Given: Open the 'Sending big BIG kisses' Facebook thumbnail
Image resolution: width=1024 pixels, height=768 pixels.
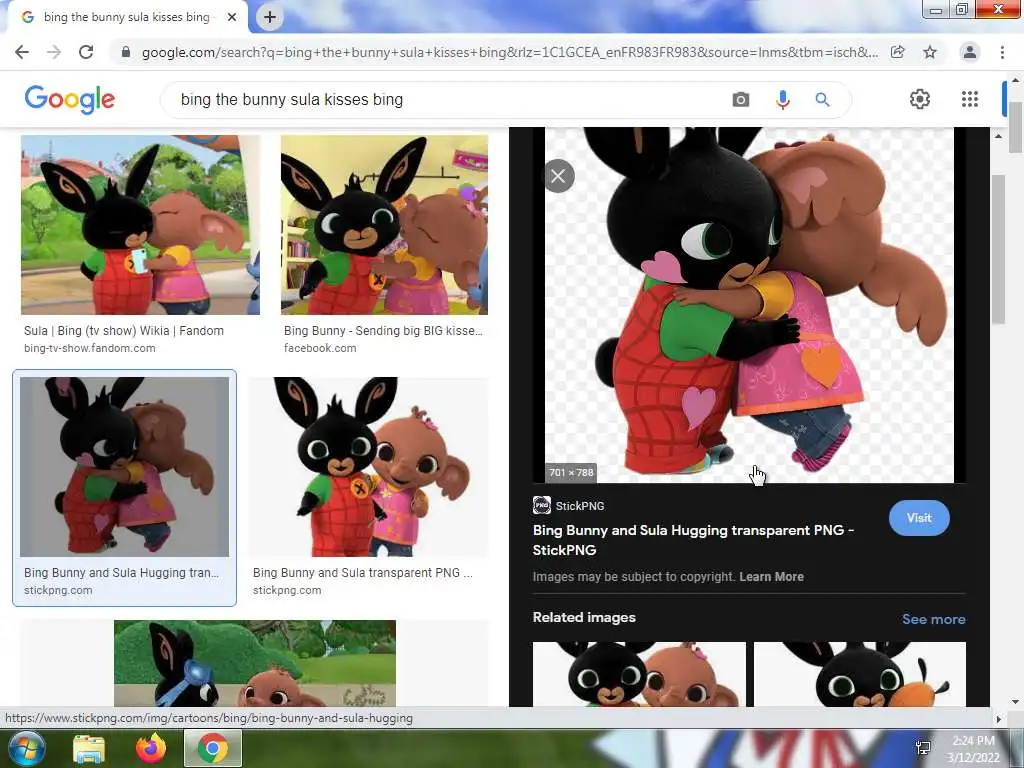Looking at the screenshot, I should point(384,225).
